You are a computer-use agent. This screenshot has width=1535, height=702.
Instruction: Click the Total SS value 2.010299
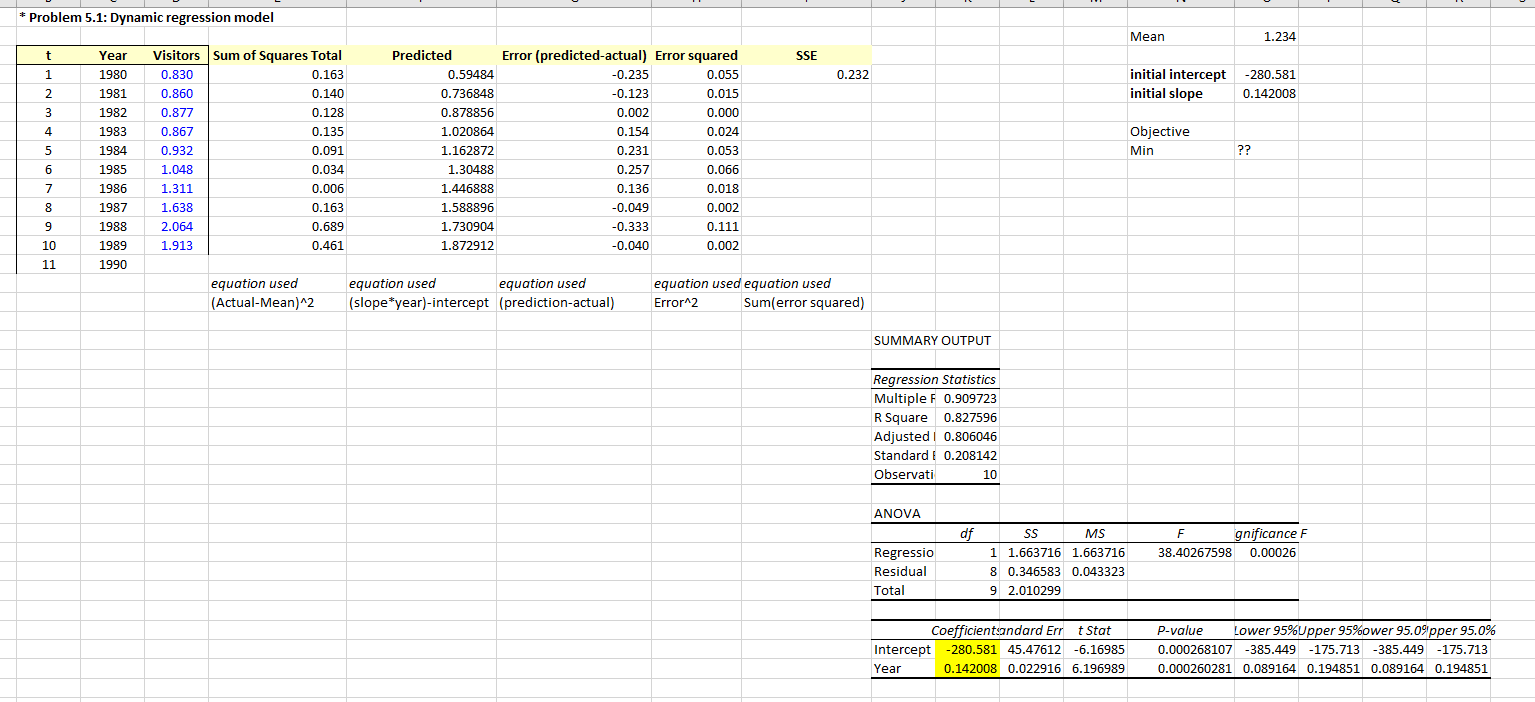(1034, 590)
